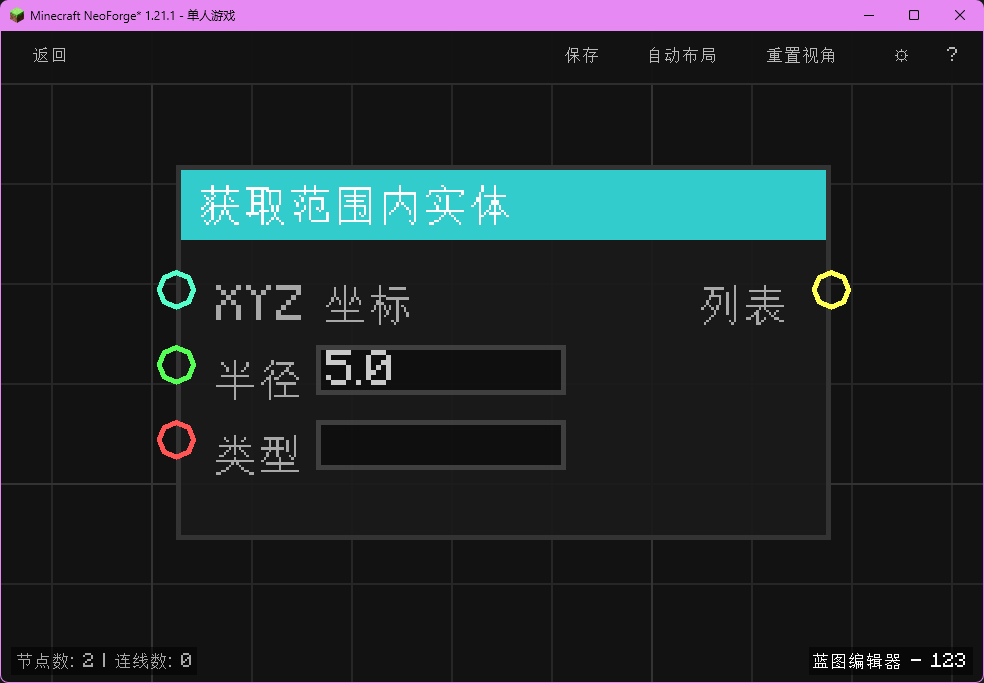Viewport: 984px width, 683px height.
Task: Run 自动布局 auto layout
Action: coord(682,56)
